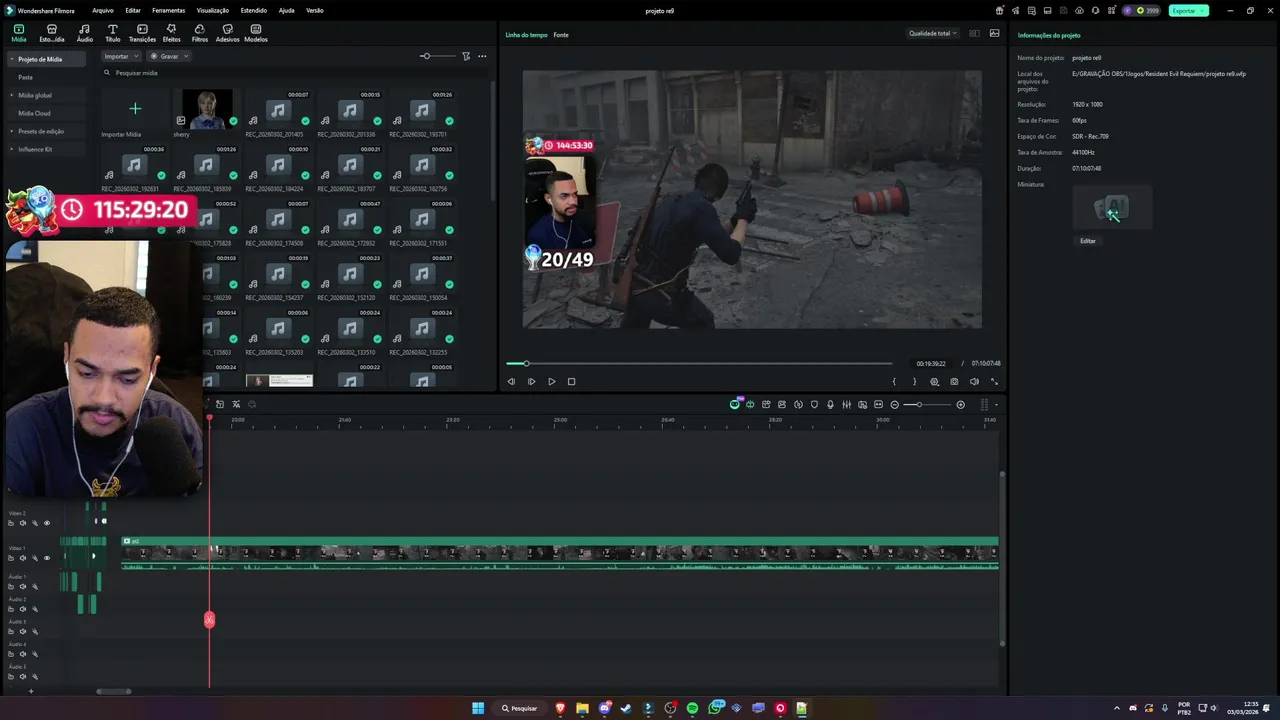Click the mark-in curly brace icon
Image resolution: width=1280 pixels, height=720 pixels.
tap(894, 381)
